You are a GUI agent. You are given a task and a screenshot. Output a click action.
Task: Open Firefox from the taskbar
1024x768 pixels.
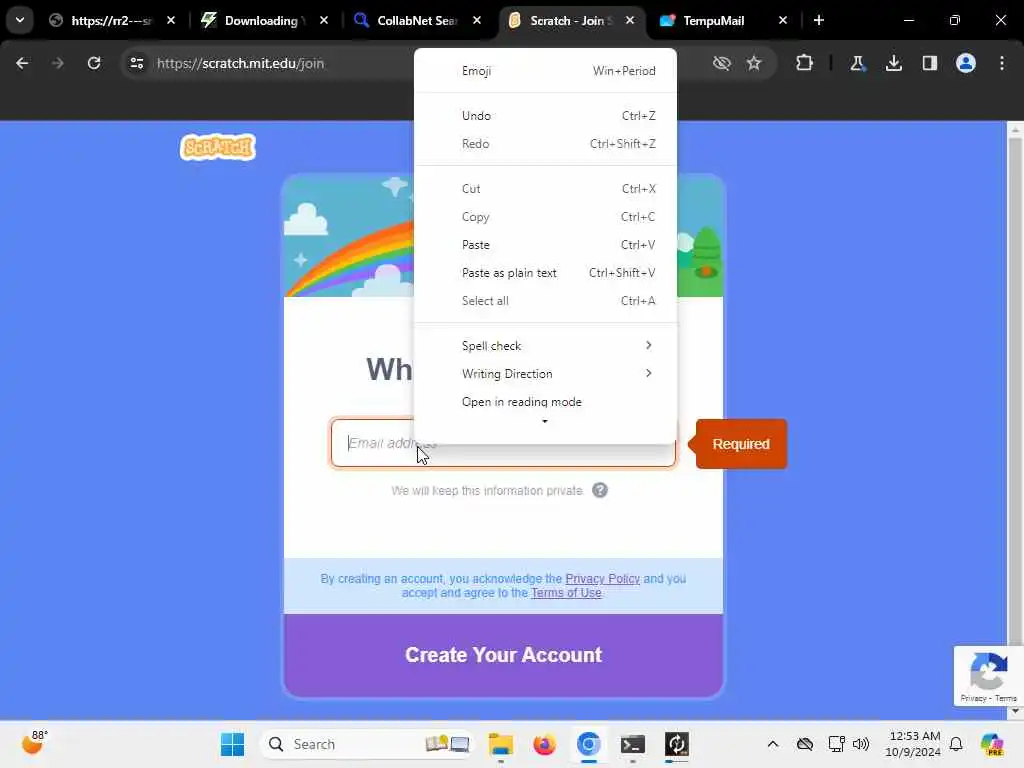coord(545,744)
